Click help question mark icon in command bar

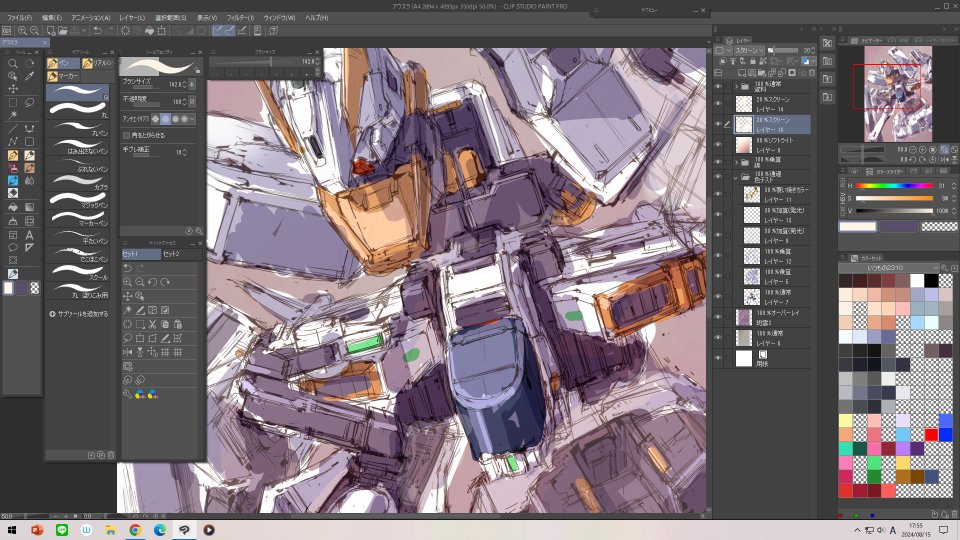click(x=273, y=30)
